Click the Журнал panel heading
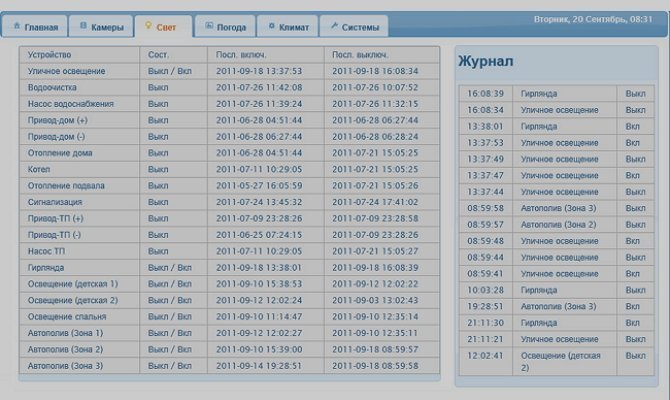The height and width of the screenshot is (400, 670). pos(486,61)
